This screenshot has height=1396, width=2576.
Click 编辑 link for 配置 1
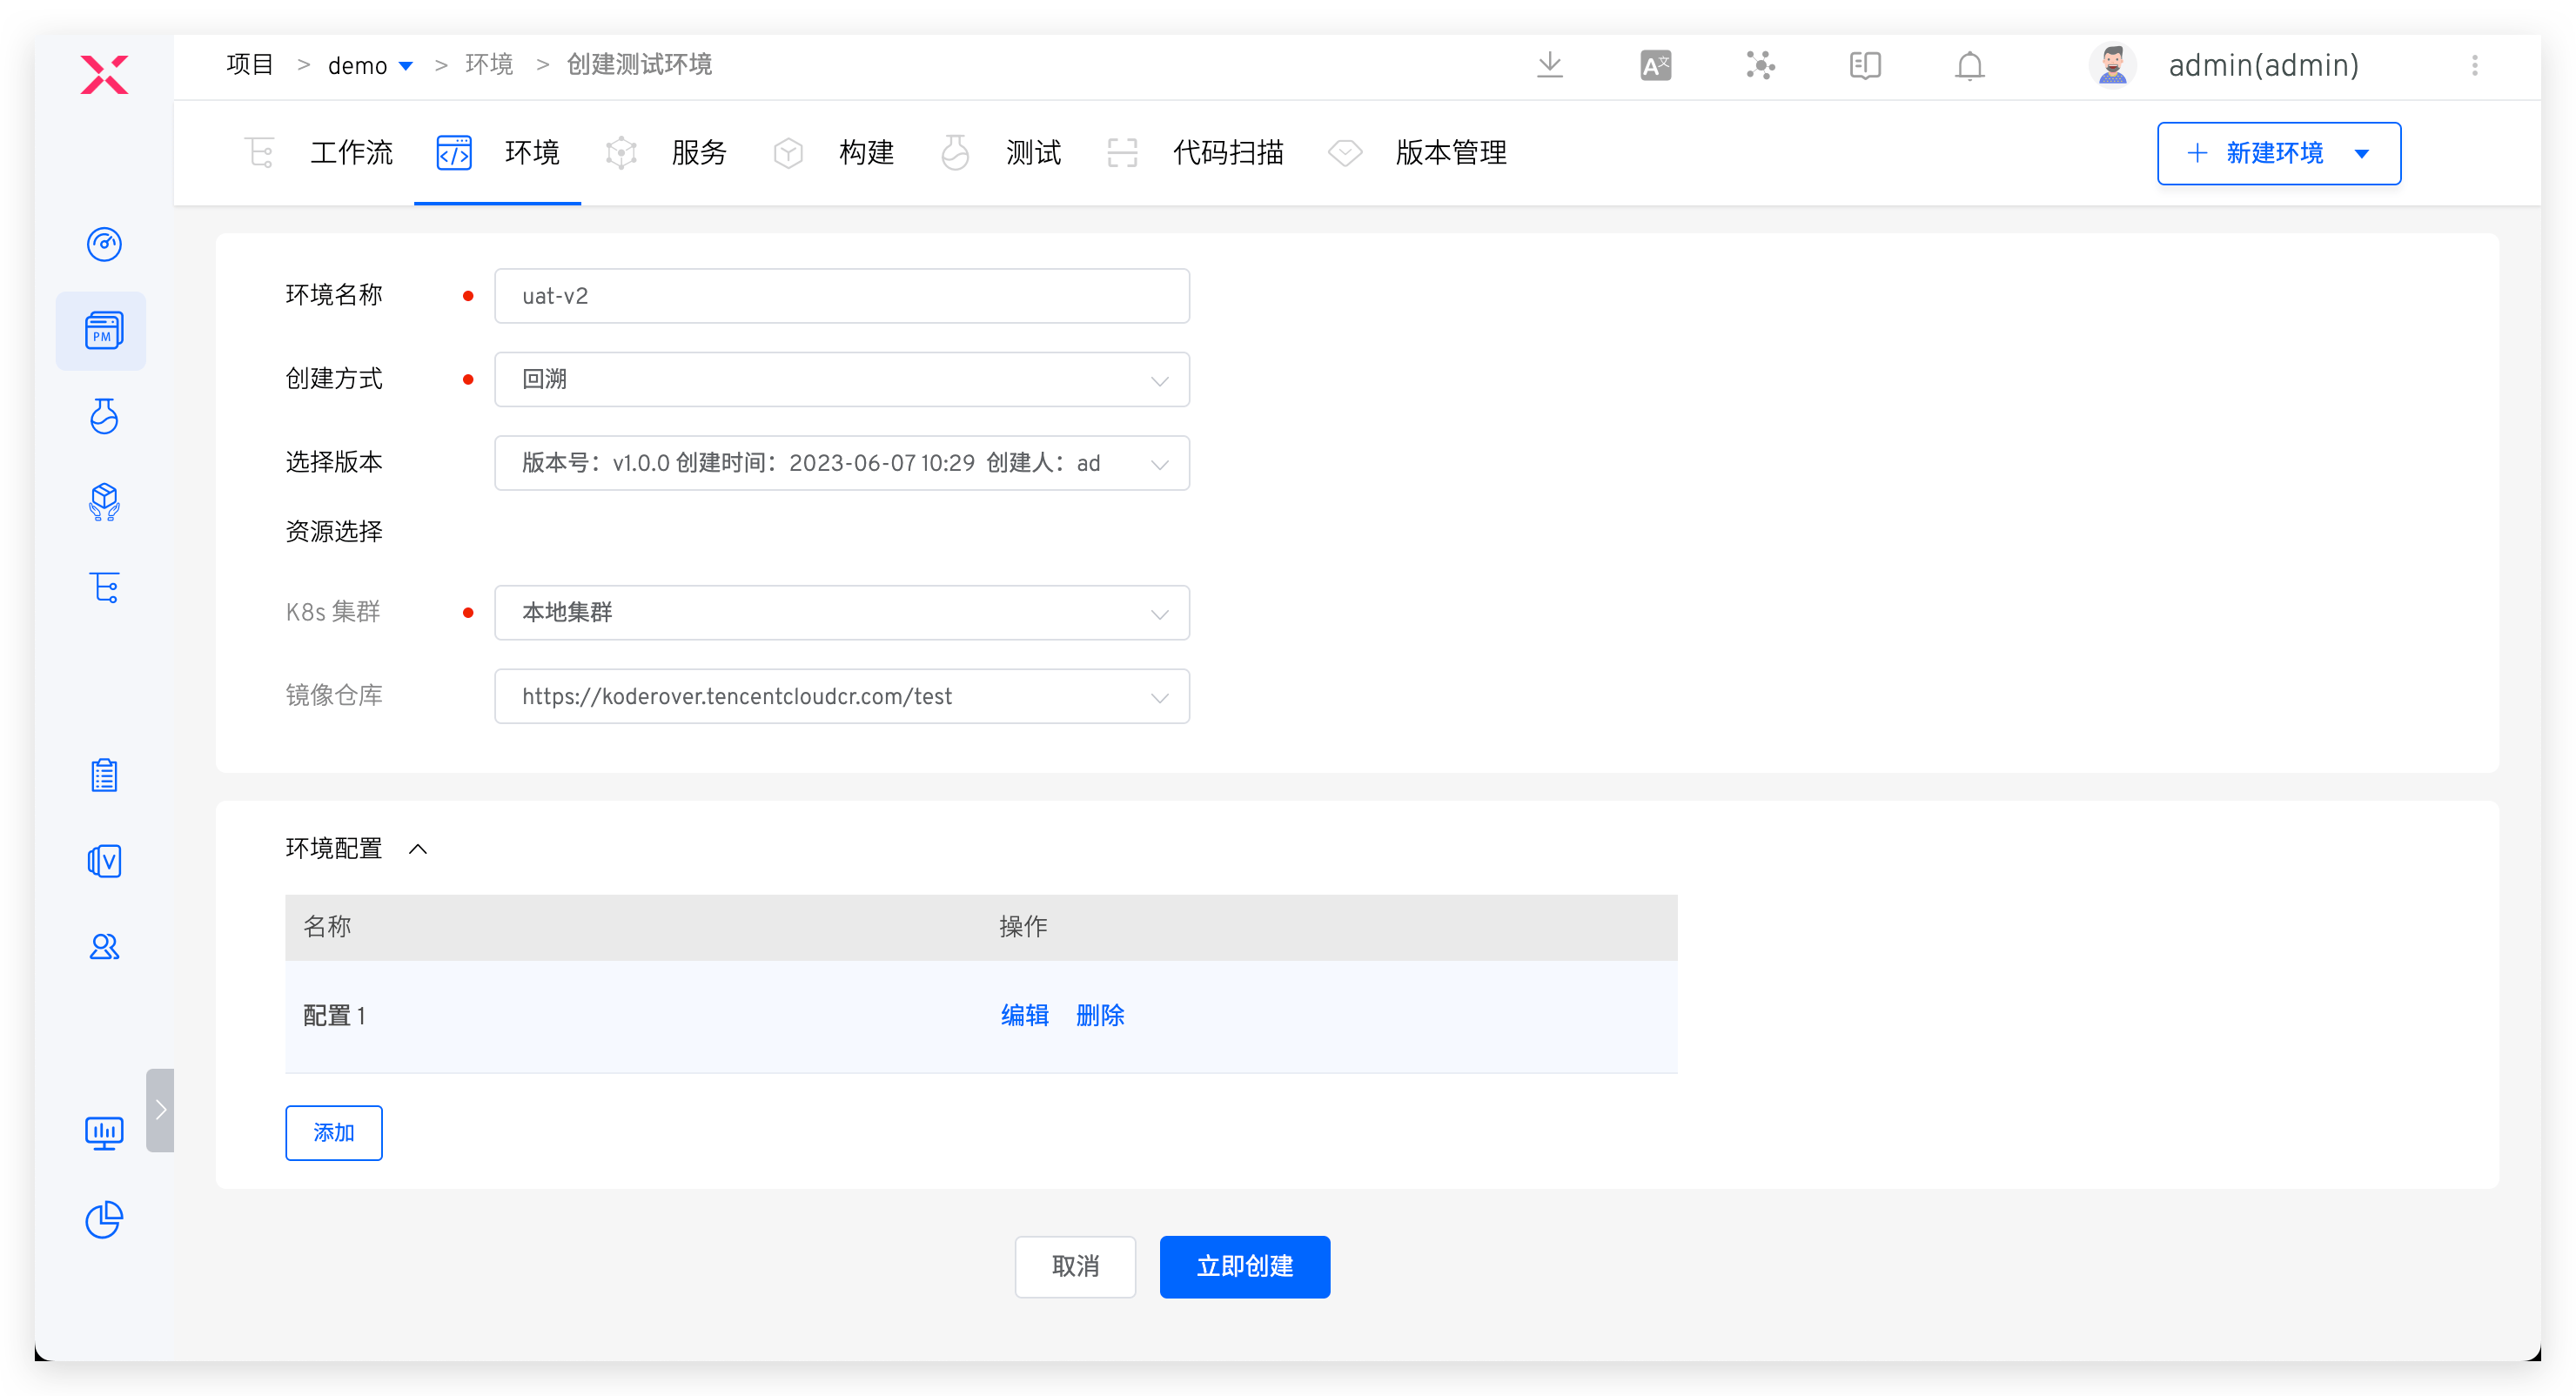click(1024, 1015)
